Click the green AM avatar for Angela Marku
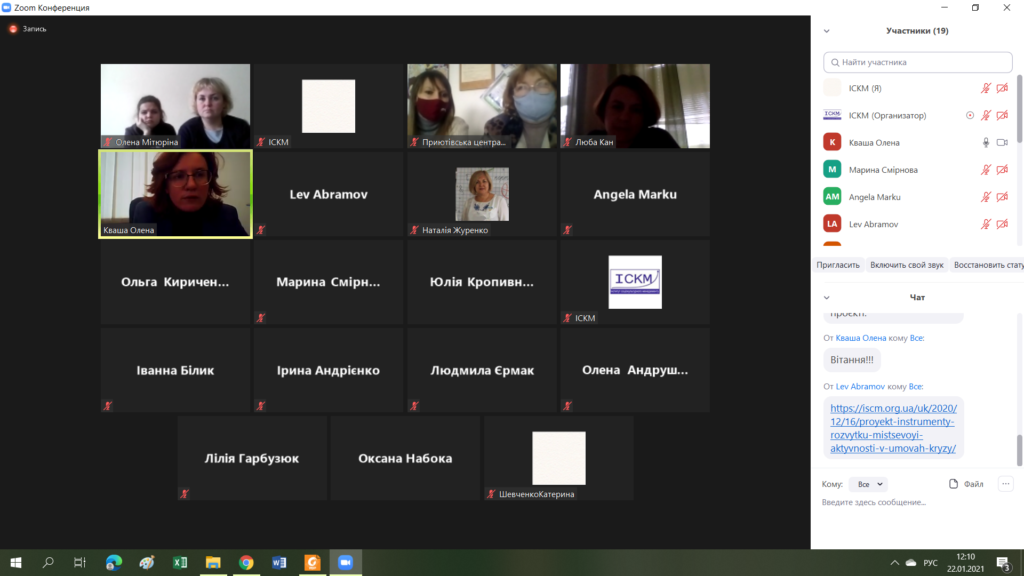Screen dimensions: 1024x576 [832, 197]
